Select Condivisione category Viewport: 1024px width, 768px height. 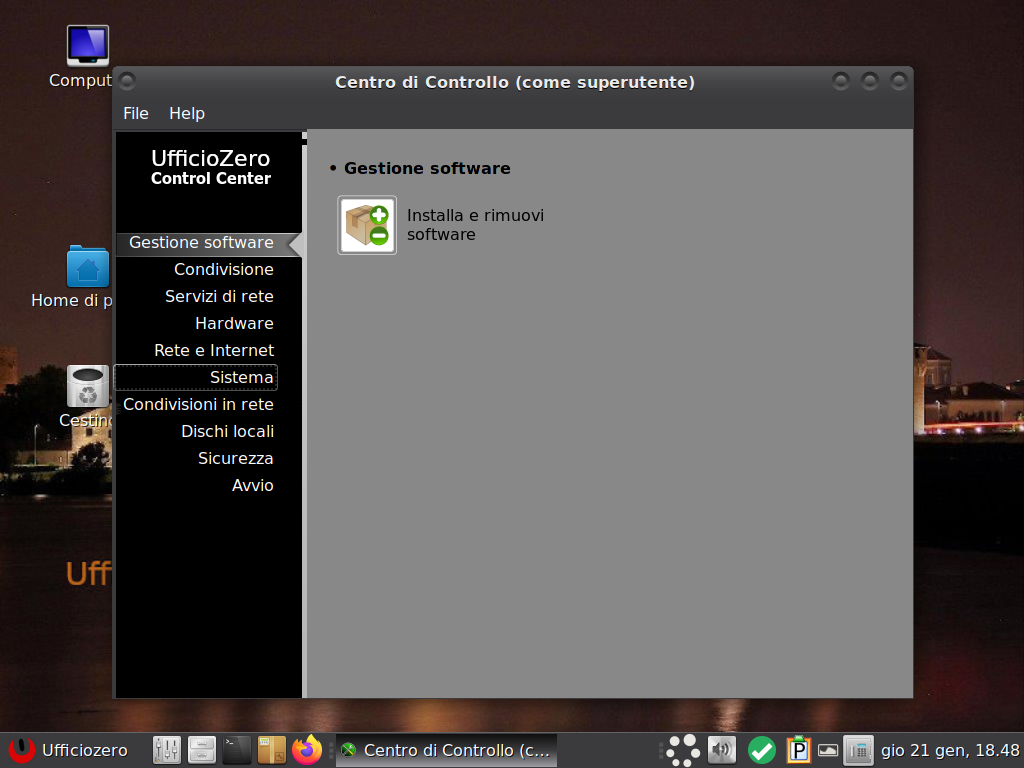(x=223, y=269)
